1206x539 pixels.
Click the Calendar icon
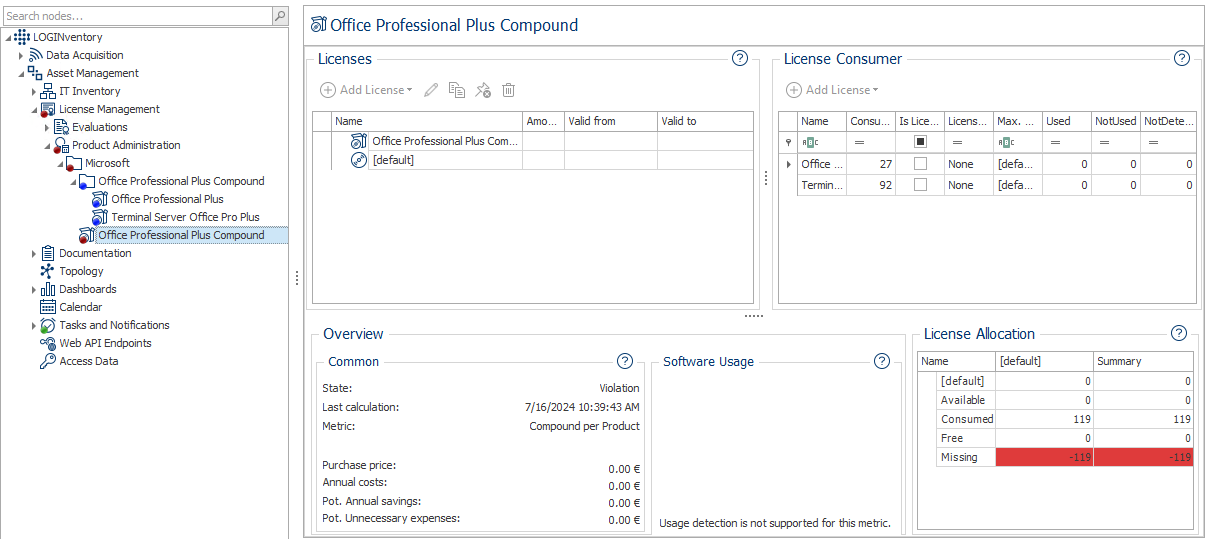click(48, 307)
